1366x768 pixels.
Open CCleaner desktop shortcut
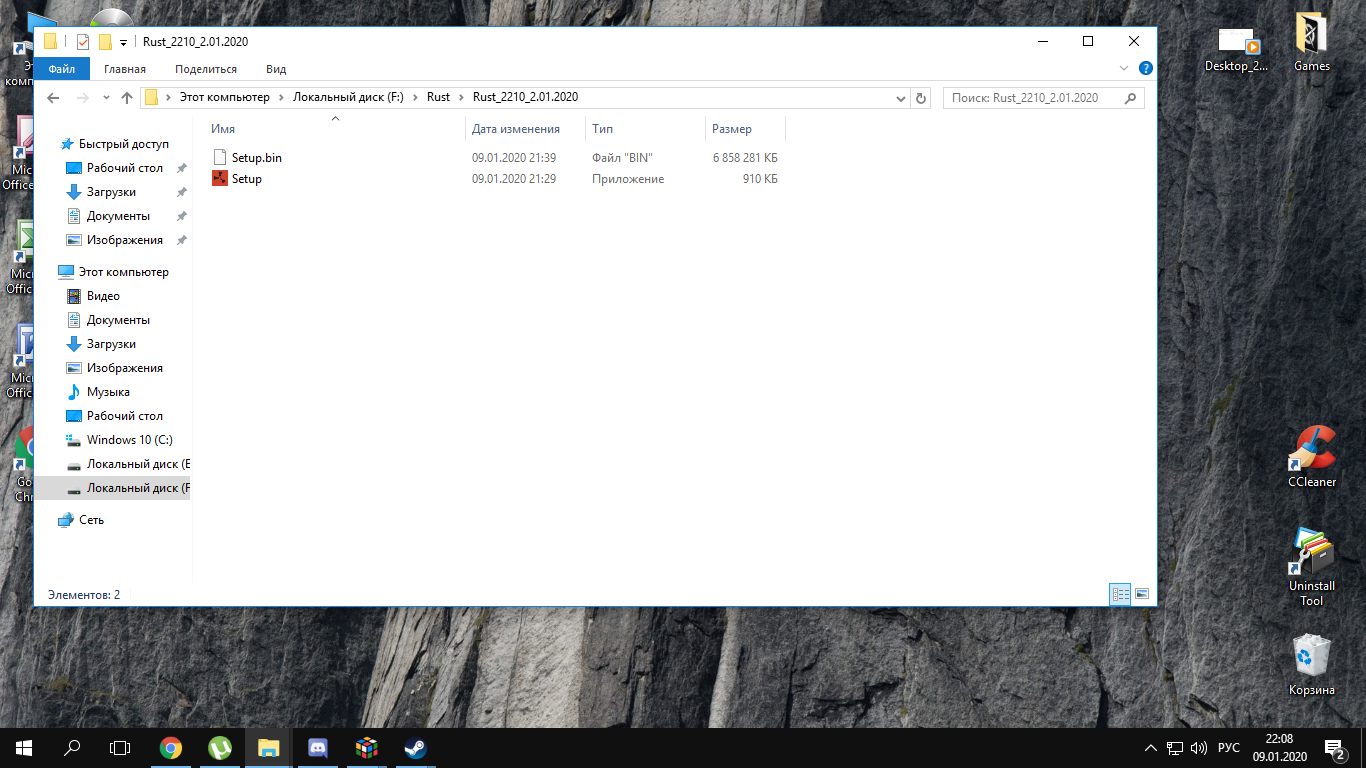[1311, 456]
